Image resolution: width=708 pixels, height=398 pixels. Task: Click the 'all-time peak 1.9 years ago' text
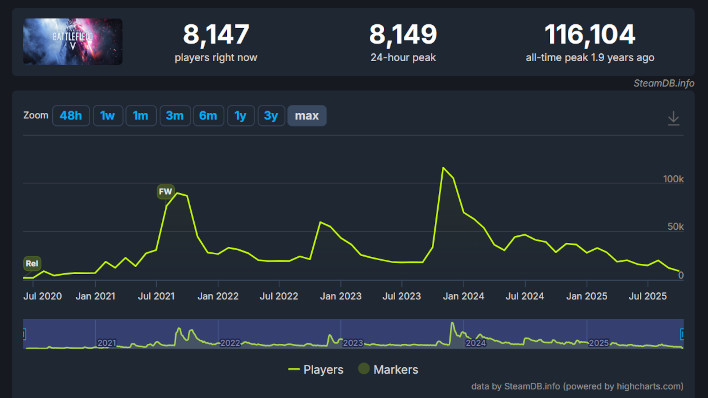(x=590, y=57)
